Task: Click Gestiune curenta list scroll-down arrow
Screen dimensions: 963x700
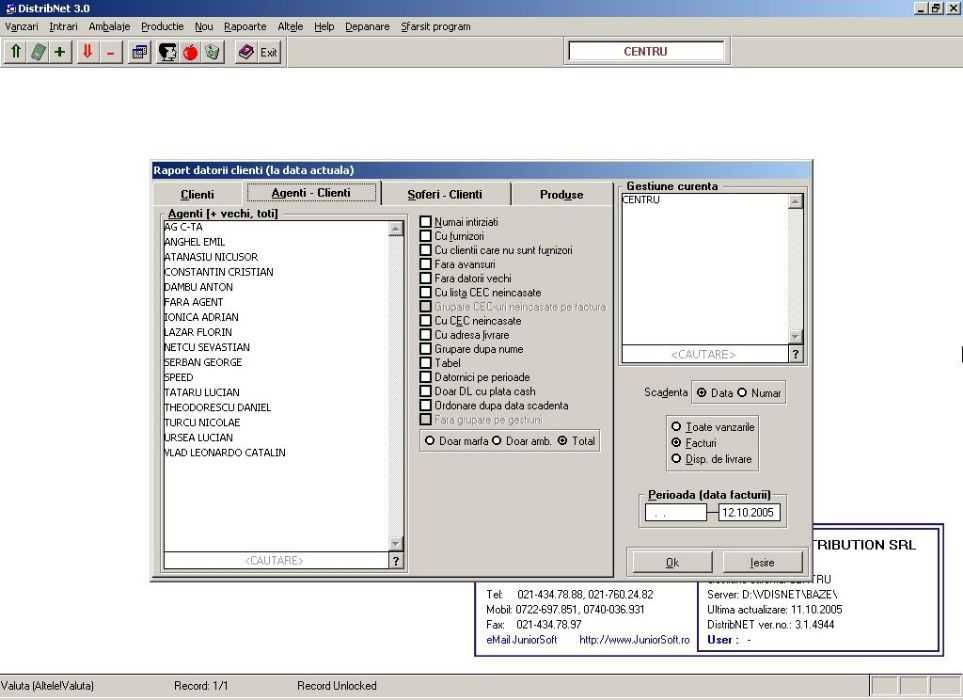Action: click(x=795, y=336)
